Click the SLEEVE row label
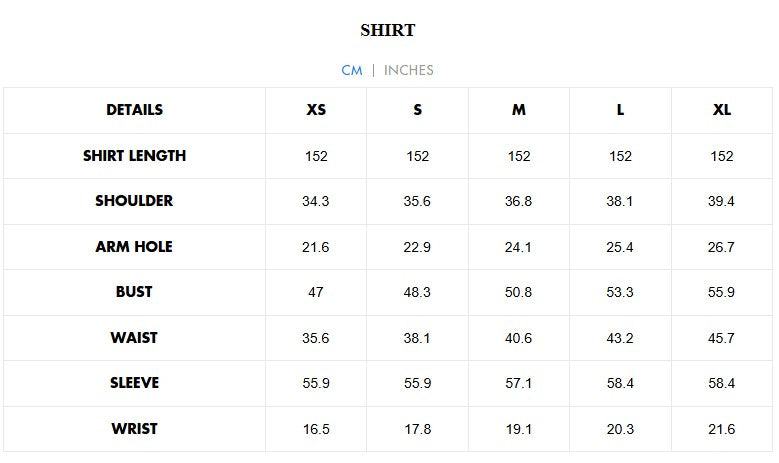The width and height of the screenshot is (779, 463). tap(134, 383)
